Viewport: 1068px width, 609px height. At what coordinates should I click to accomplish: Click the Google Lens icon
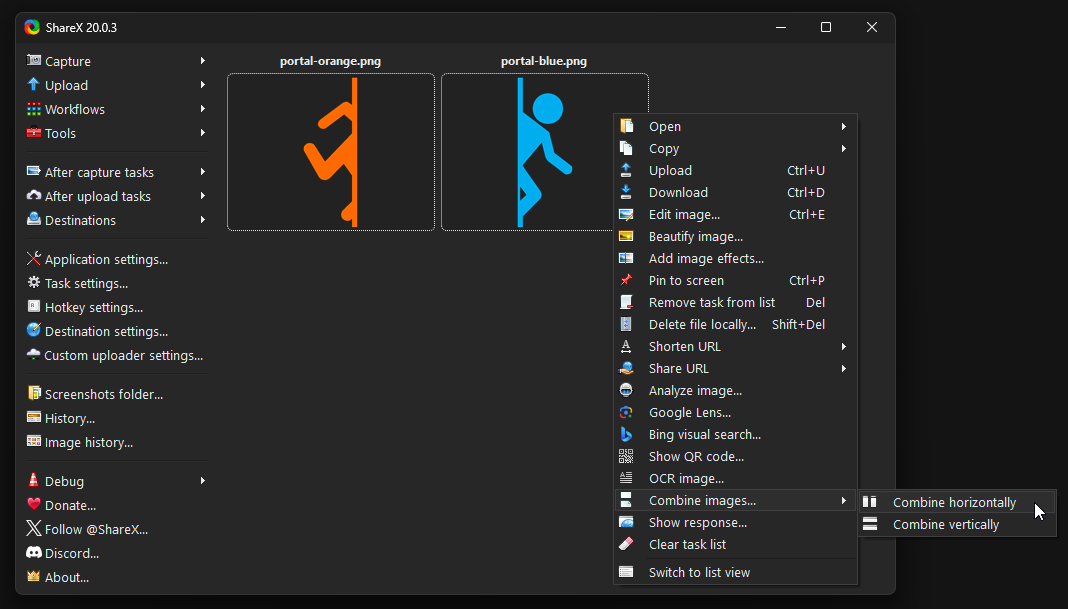(626, 412)
